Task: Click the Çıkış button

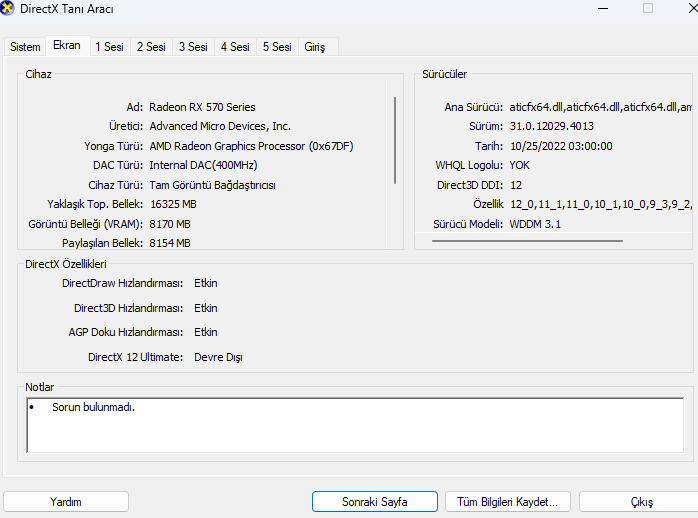Action: pos(641,502)
